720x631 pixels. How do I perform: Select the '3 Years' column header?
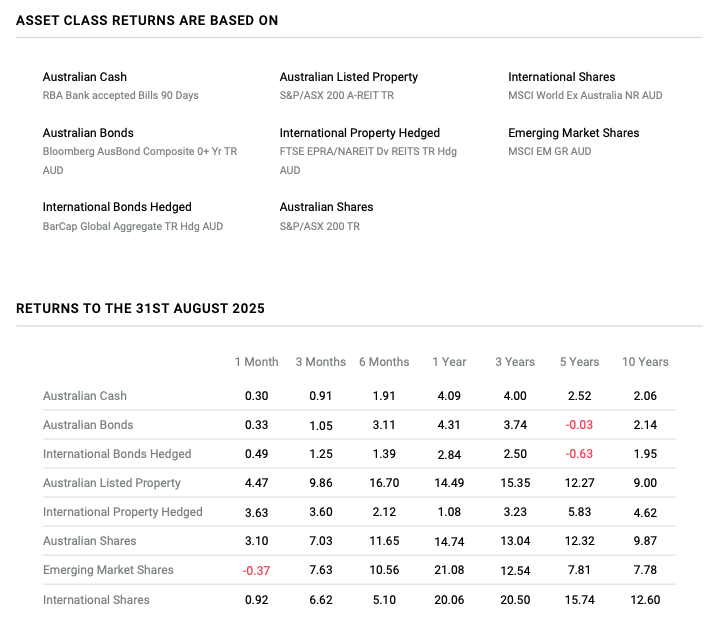(x=514, y=362)
